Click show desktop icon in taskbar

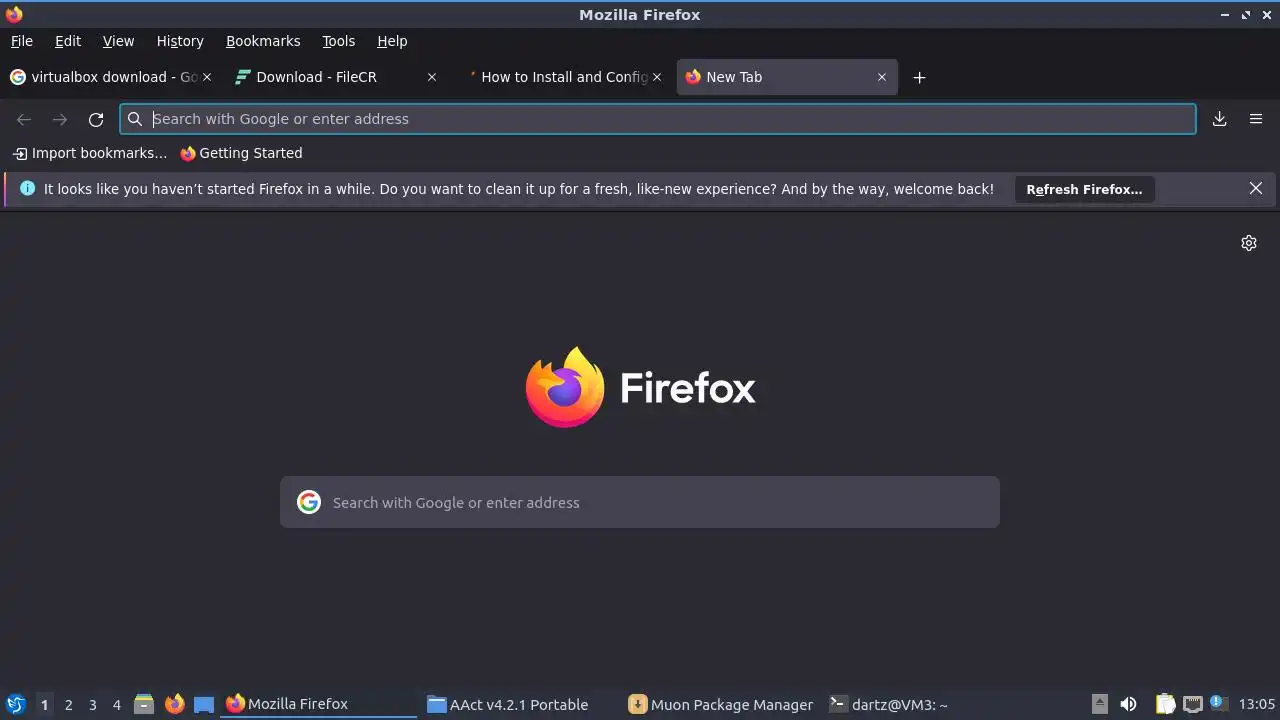point(204,704)
